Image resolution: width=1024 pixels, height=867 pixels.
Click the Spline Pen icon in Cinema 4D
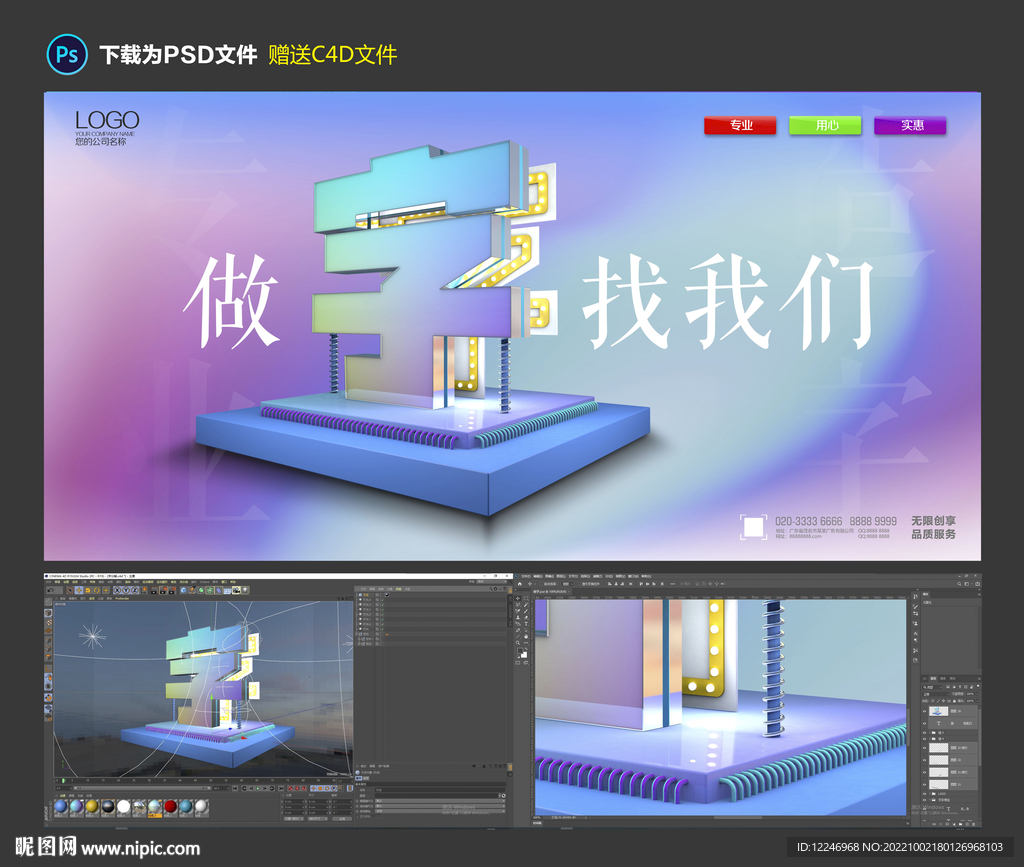192,590
